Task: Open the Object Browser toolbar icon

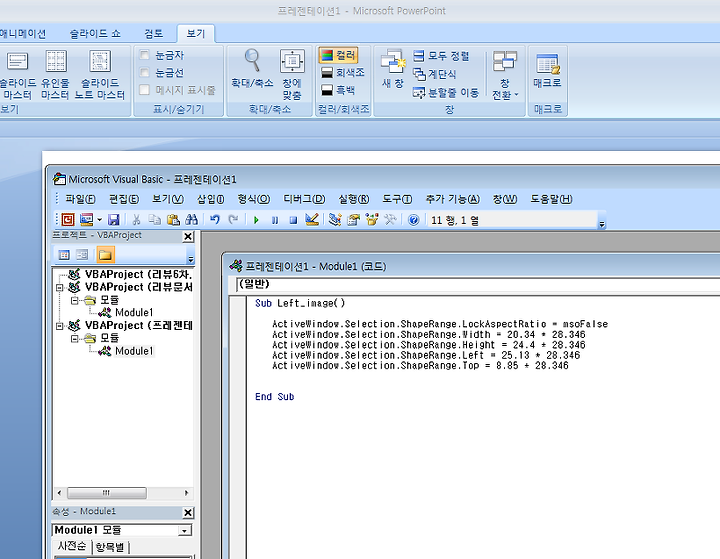Action: click(371, 220)
